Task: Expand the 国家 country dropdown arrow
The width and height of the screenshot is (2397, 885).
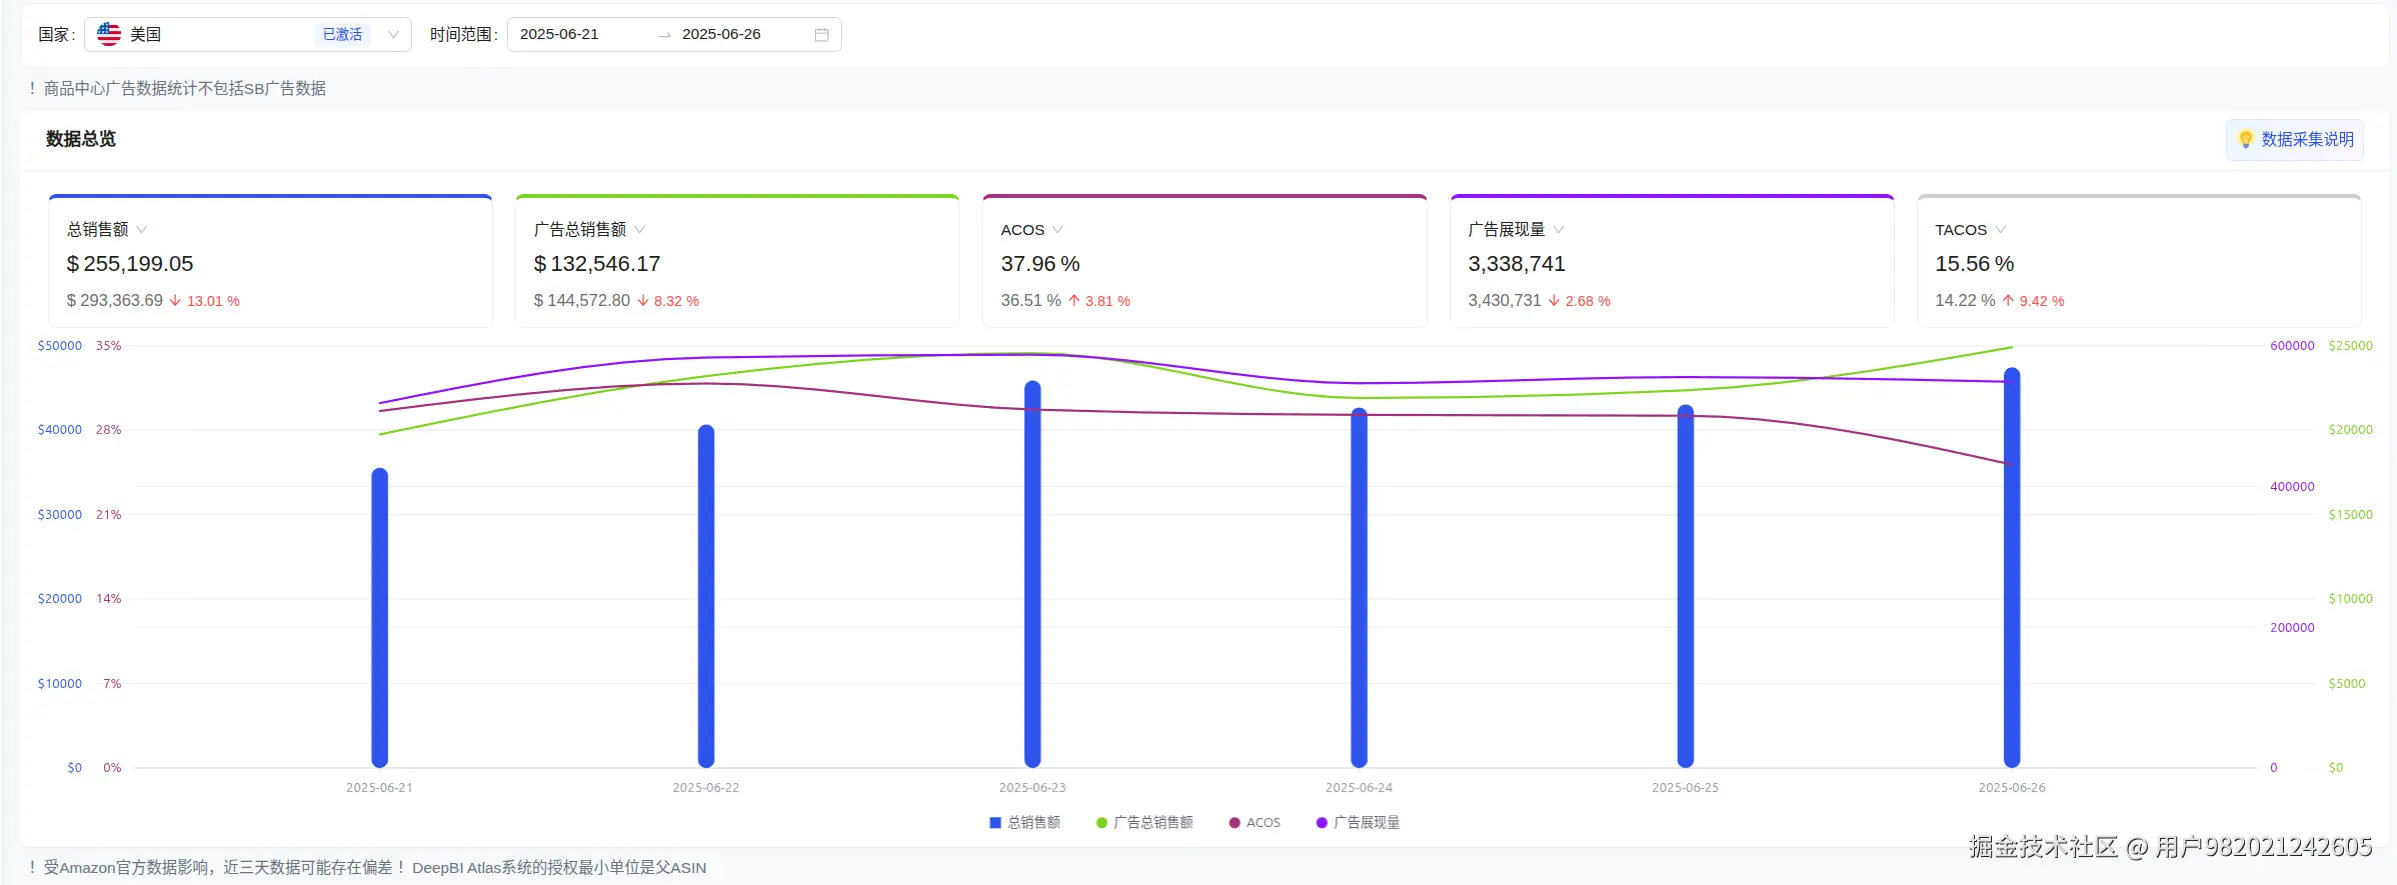Action: point(394,34)
